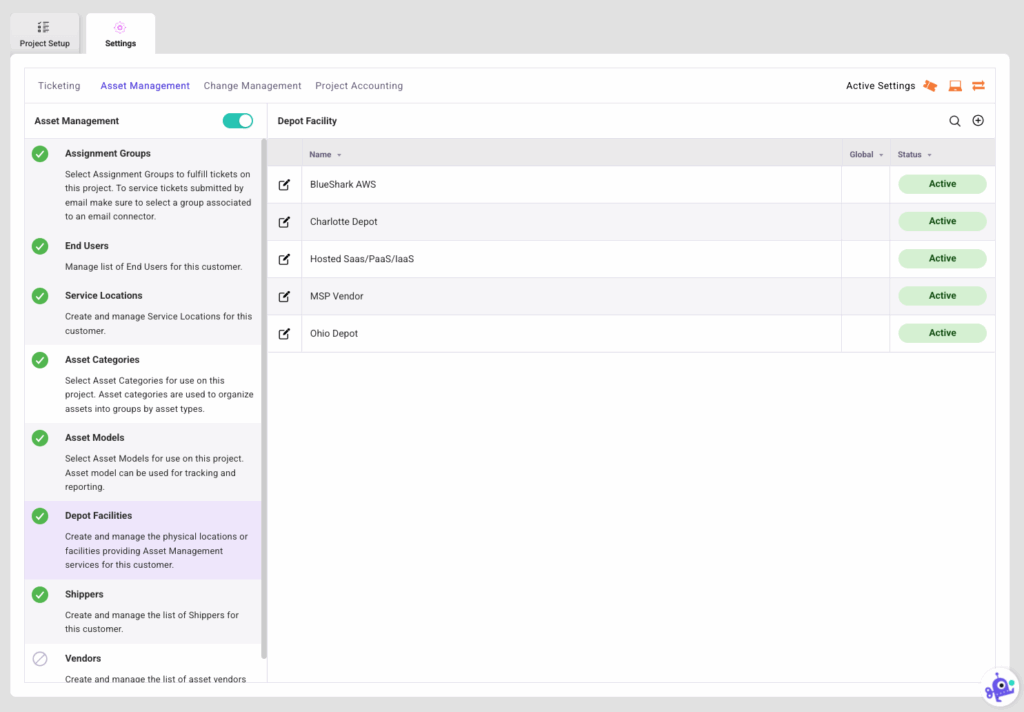Edit the BlueShark AWS row
Screen dimensions: 1024x712
(x=284, y=185)
